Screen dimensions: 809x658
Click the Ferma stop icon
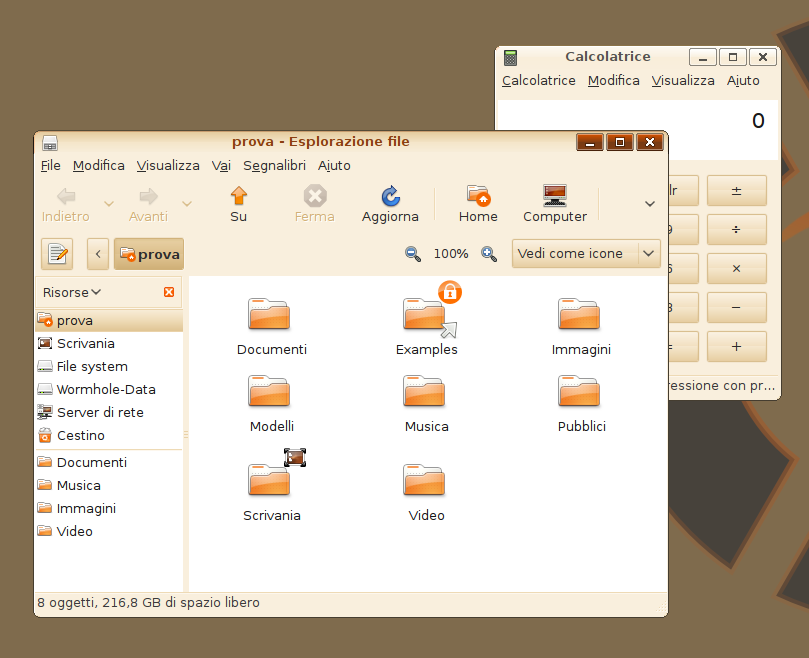(315, 196)
